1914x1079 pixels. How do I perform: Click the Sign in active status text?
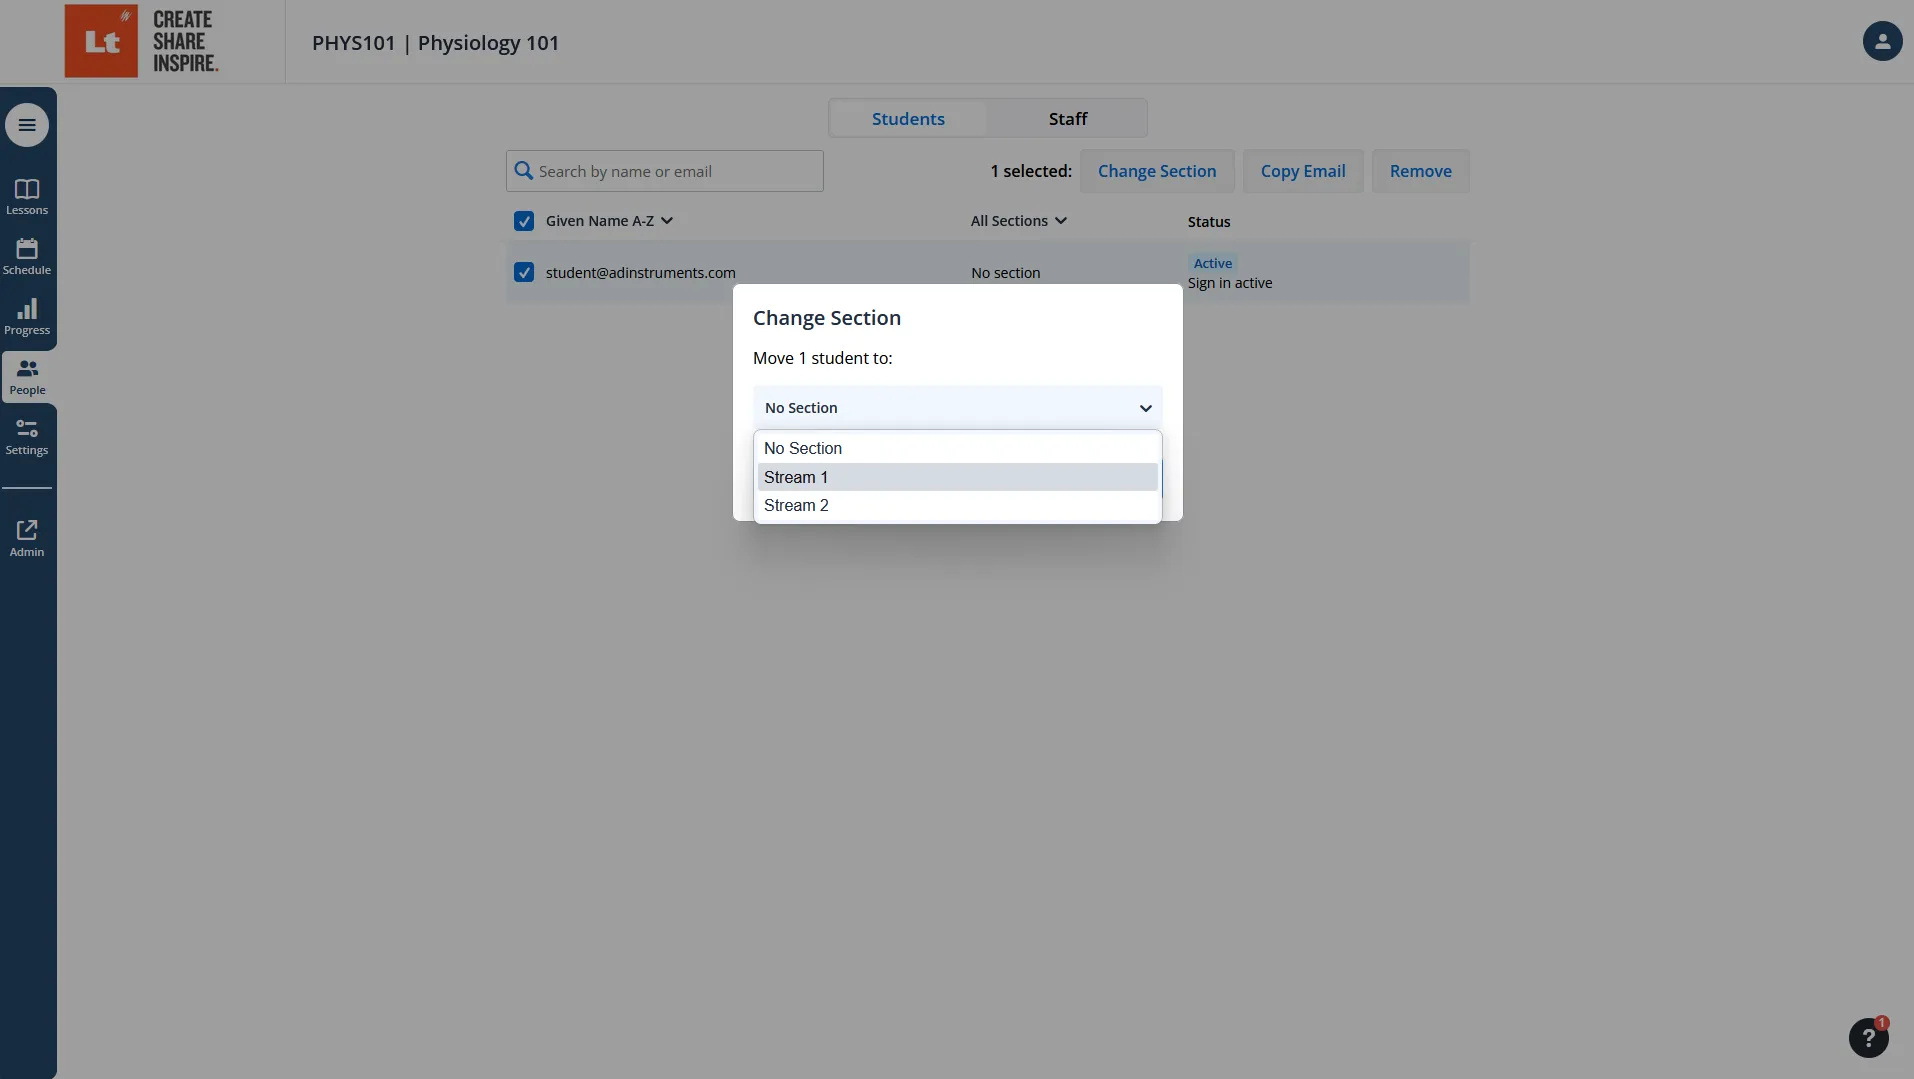tap(1230, 283)
